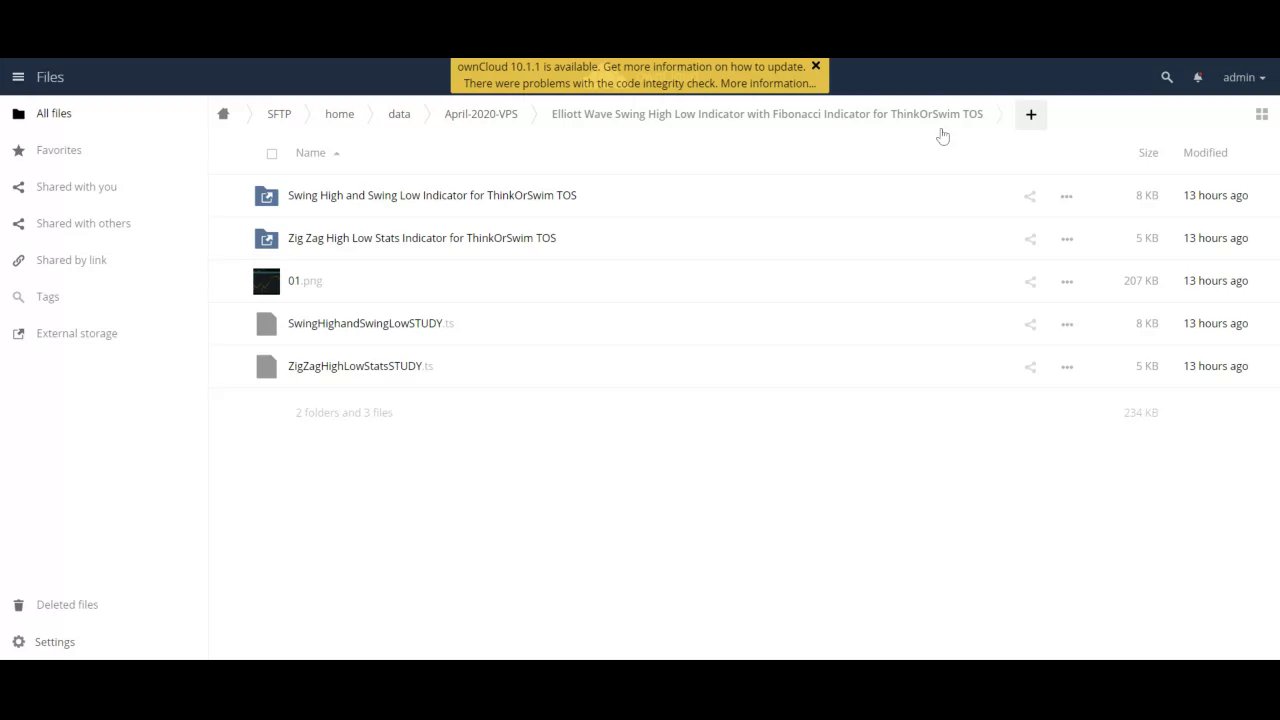Open the 01.png thumbnail
The width and height of the screenshot is (1280, 720).
[266, 281]
